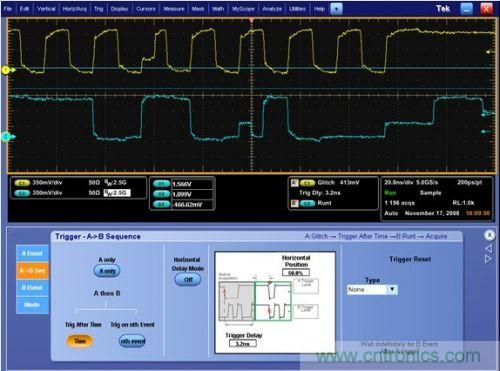Click the A trigger event icon
This screenshot has width=500, height=371.
295,183
